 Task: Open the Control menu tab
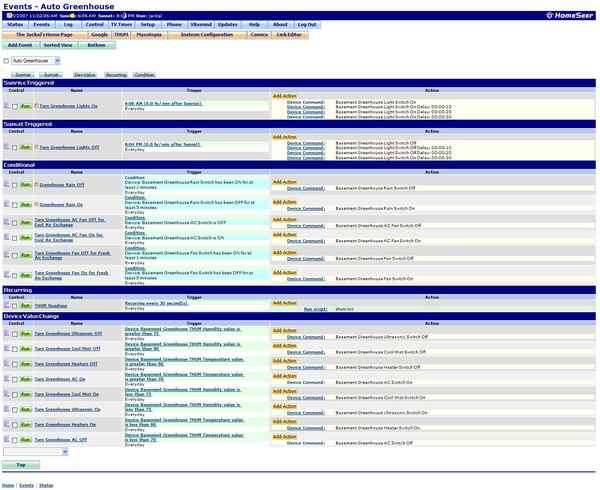pyautogui.click(x=95, y=24)
